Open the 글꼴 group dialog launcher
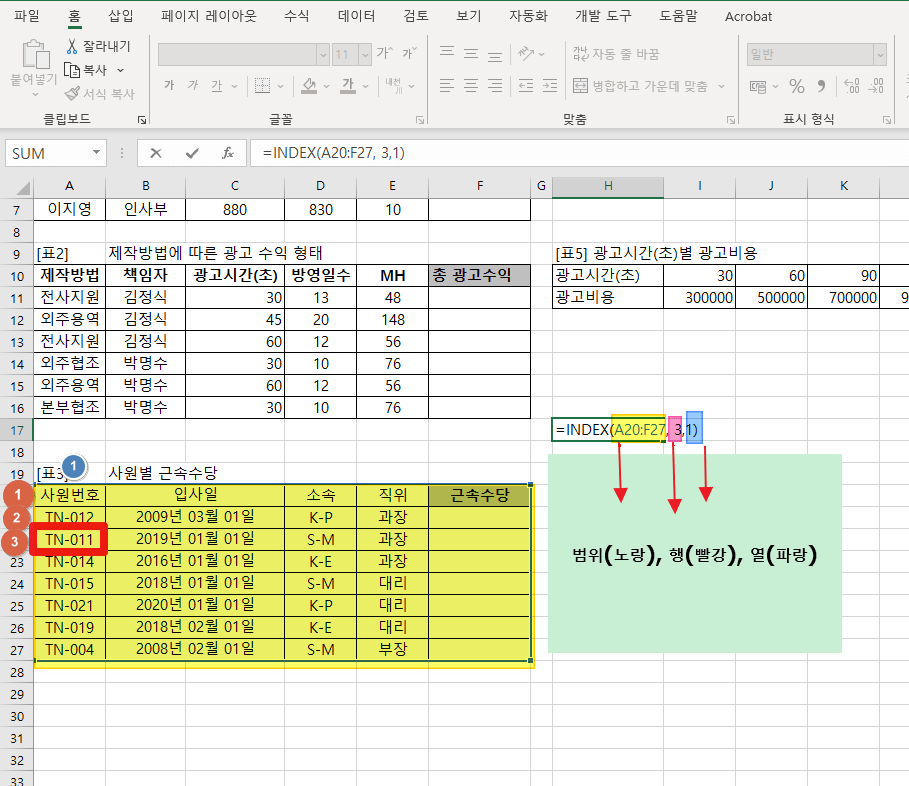The image size is (909, 786). (x=420, y=120)
